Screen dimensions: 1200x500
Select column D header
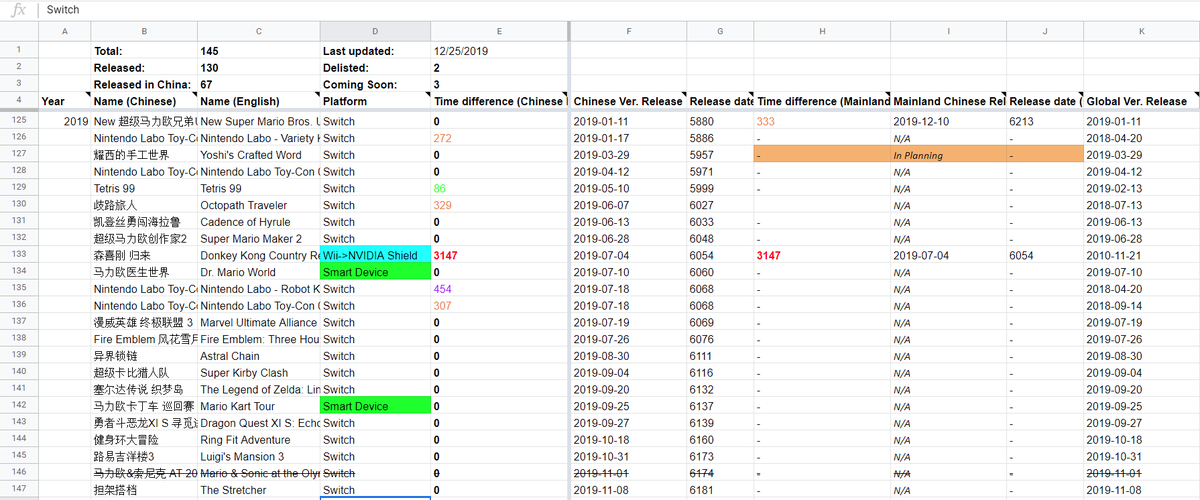pos(375,32)
